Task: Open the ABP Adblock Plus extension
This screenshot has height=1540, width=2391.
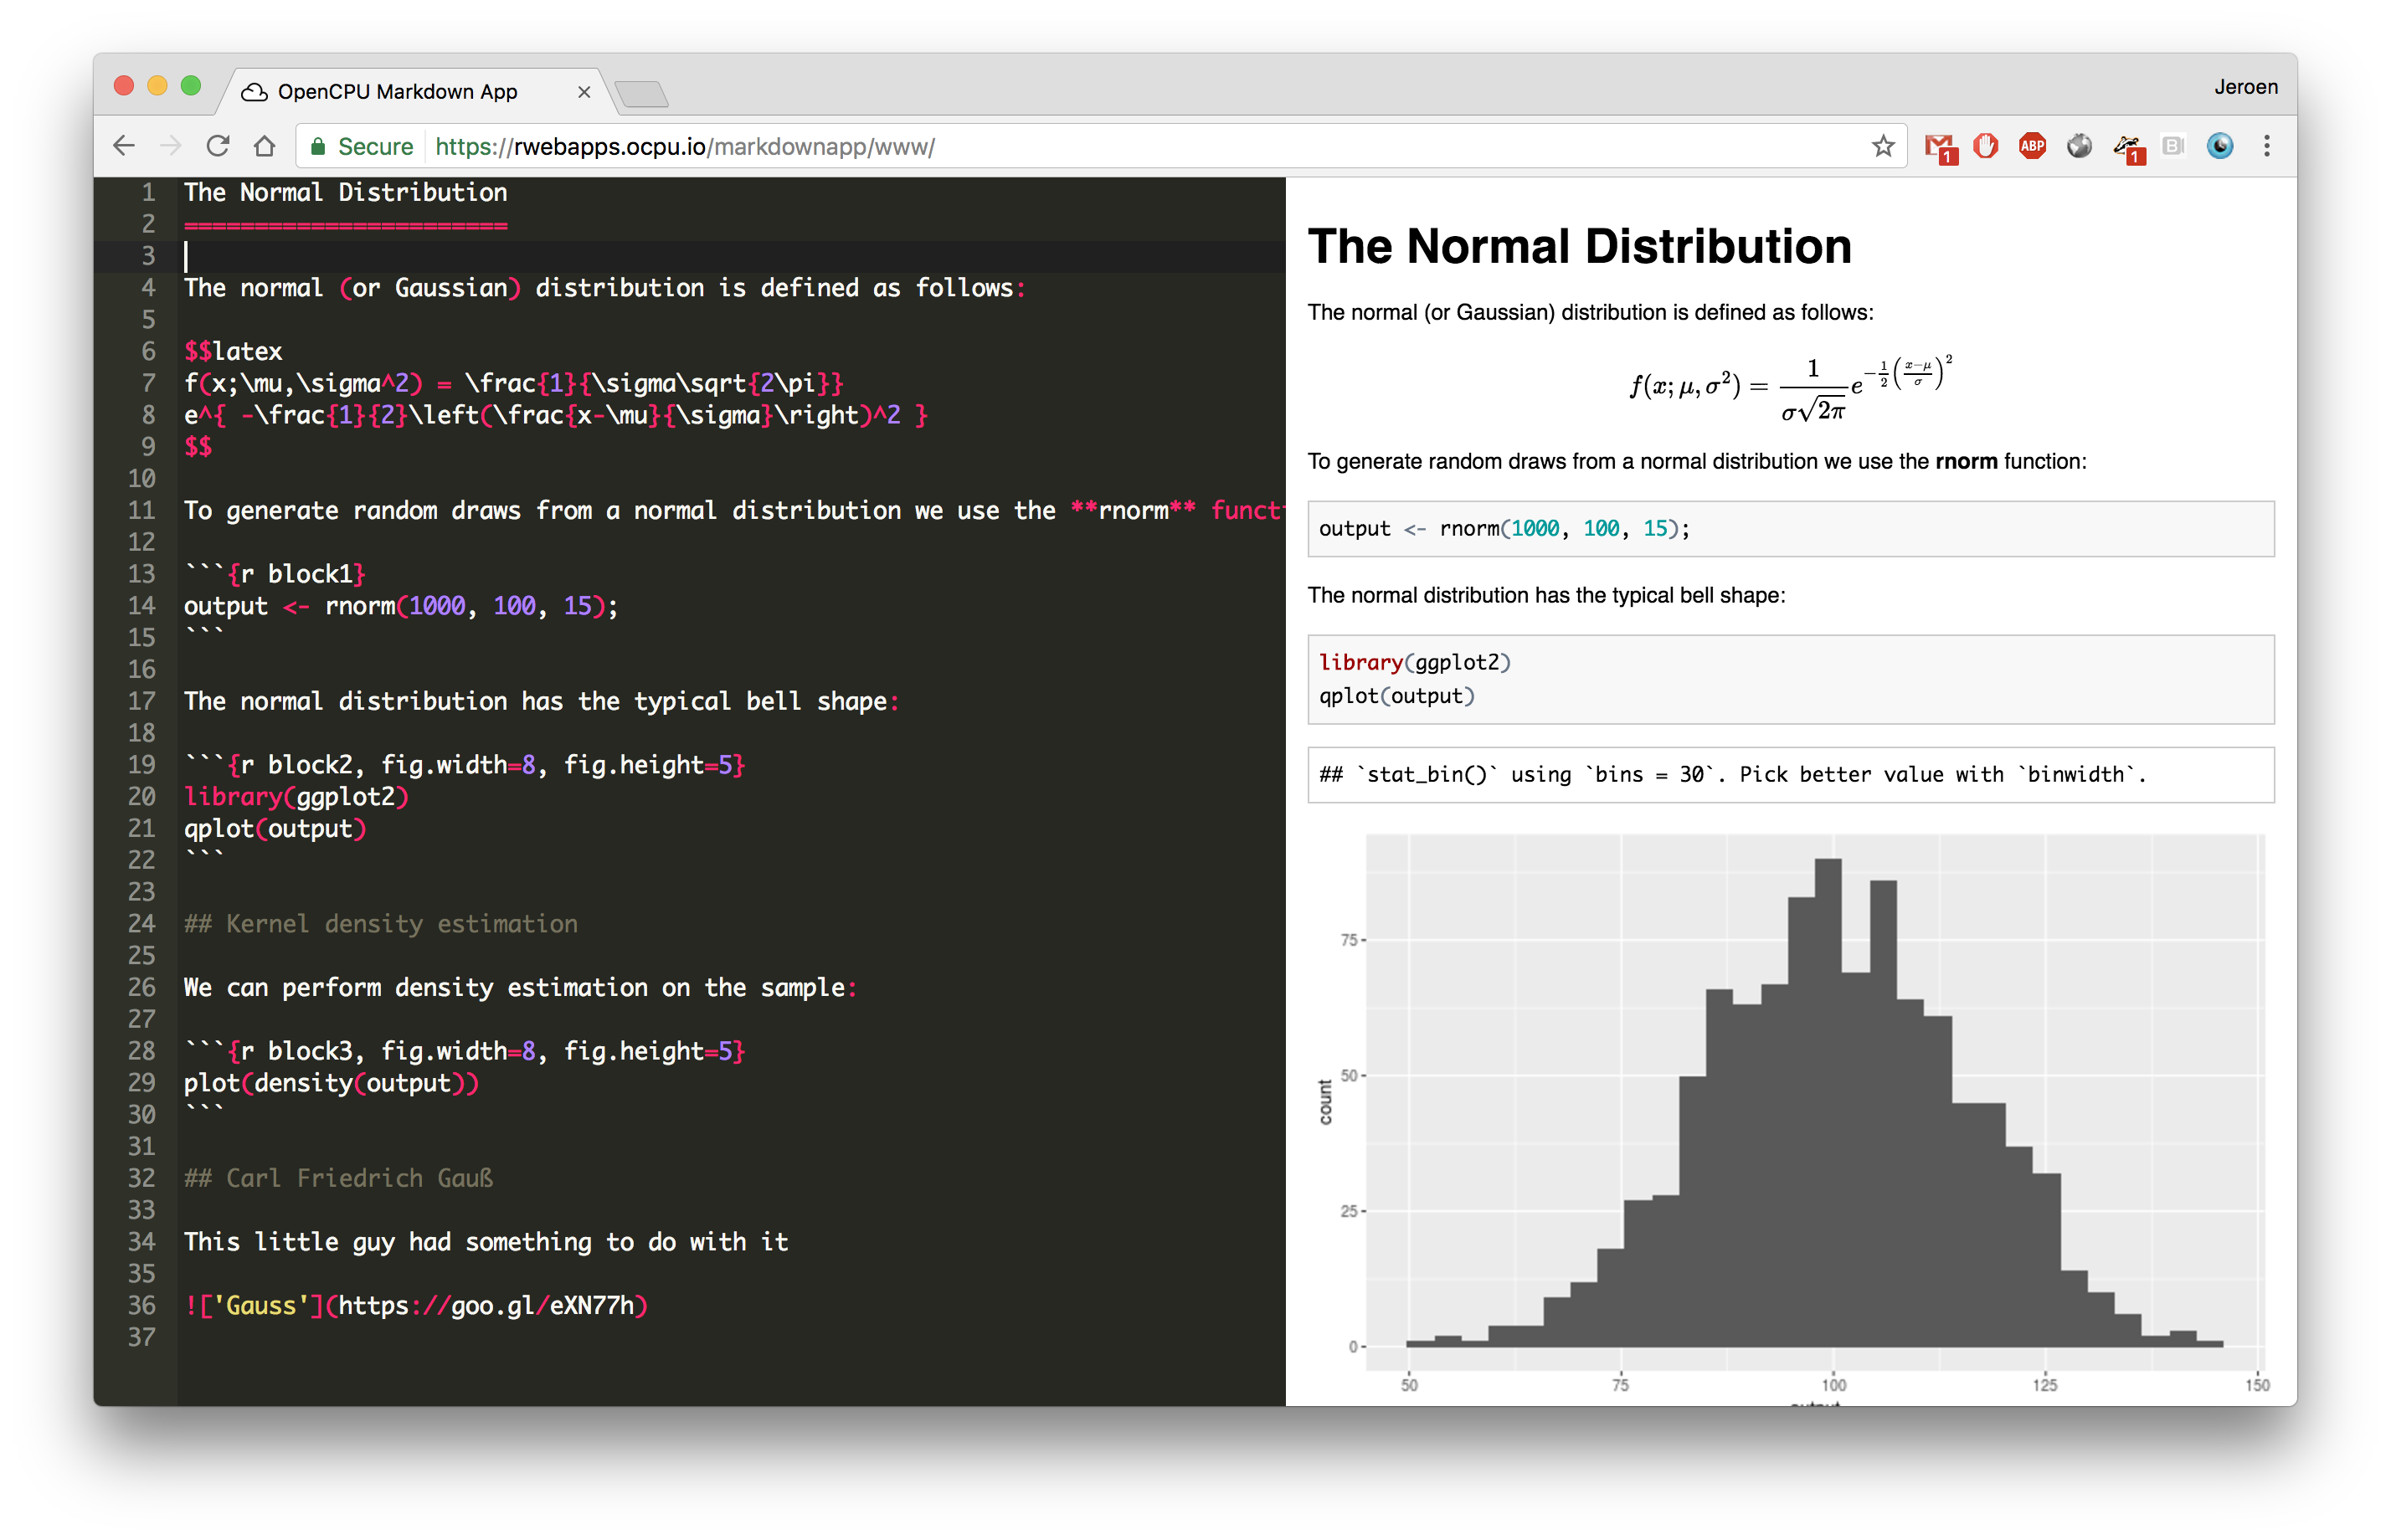Action: pos(2032,146)
